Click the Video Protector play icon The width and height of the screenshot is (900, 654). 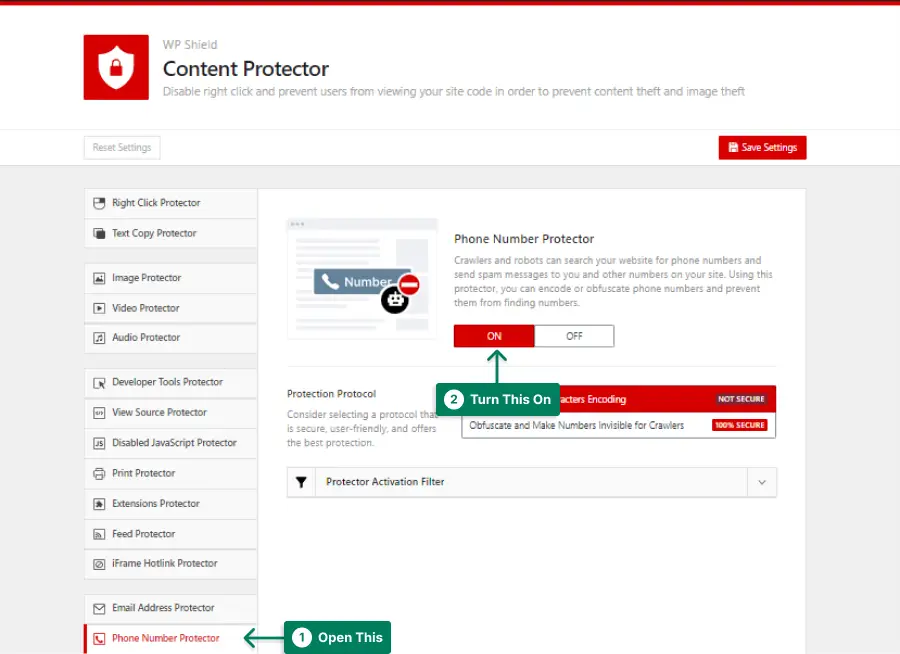[99, 308]
